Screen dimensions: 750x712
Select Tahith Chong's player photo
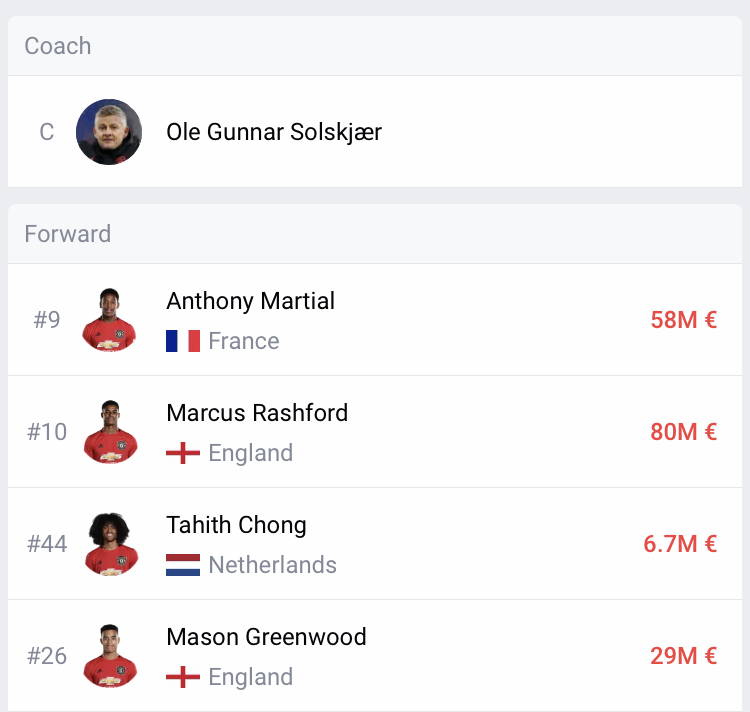tap(109, 544)
